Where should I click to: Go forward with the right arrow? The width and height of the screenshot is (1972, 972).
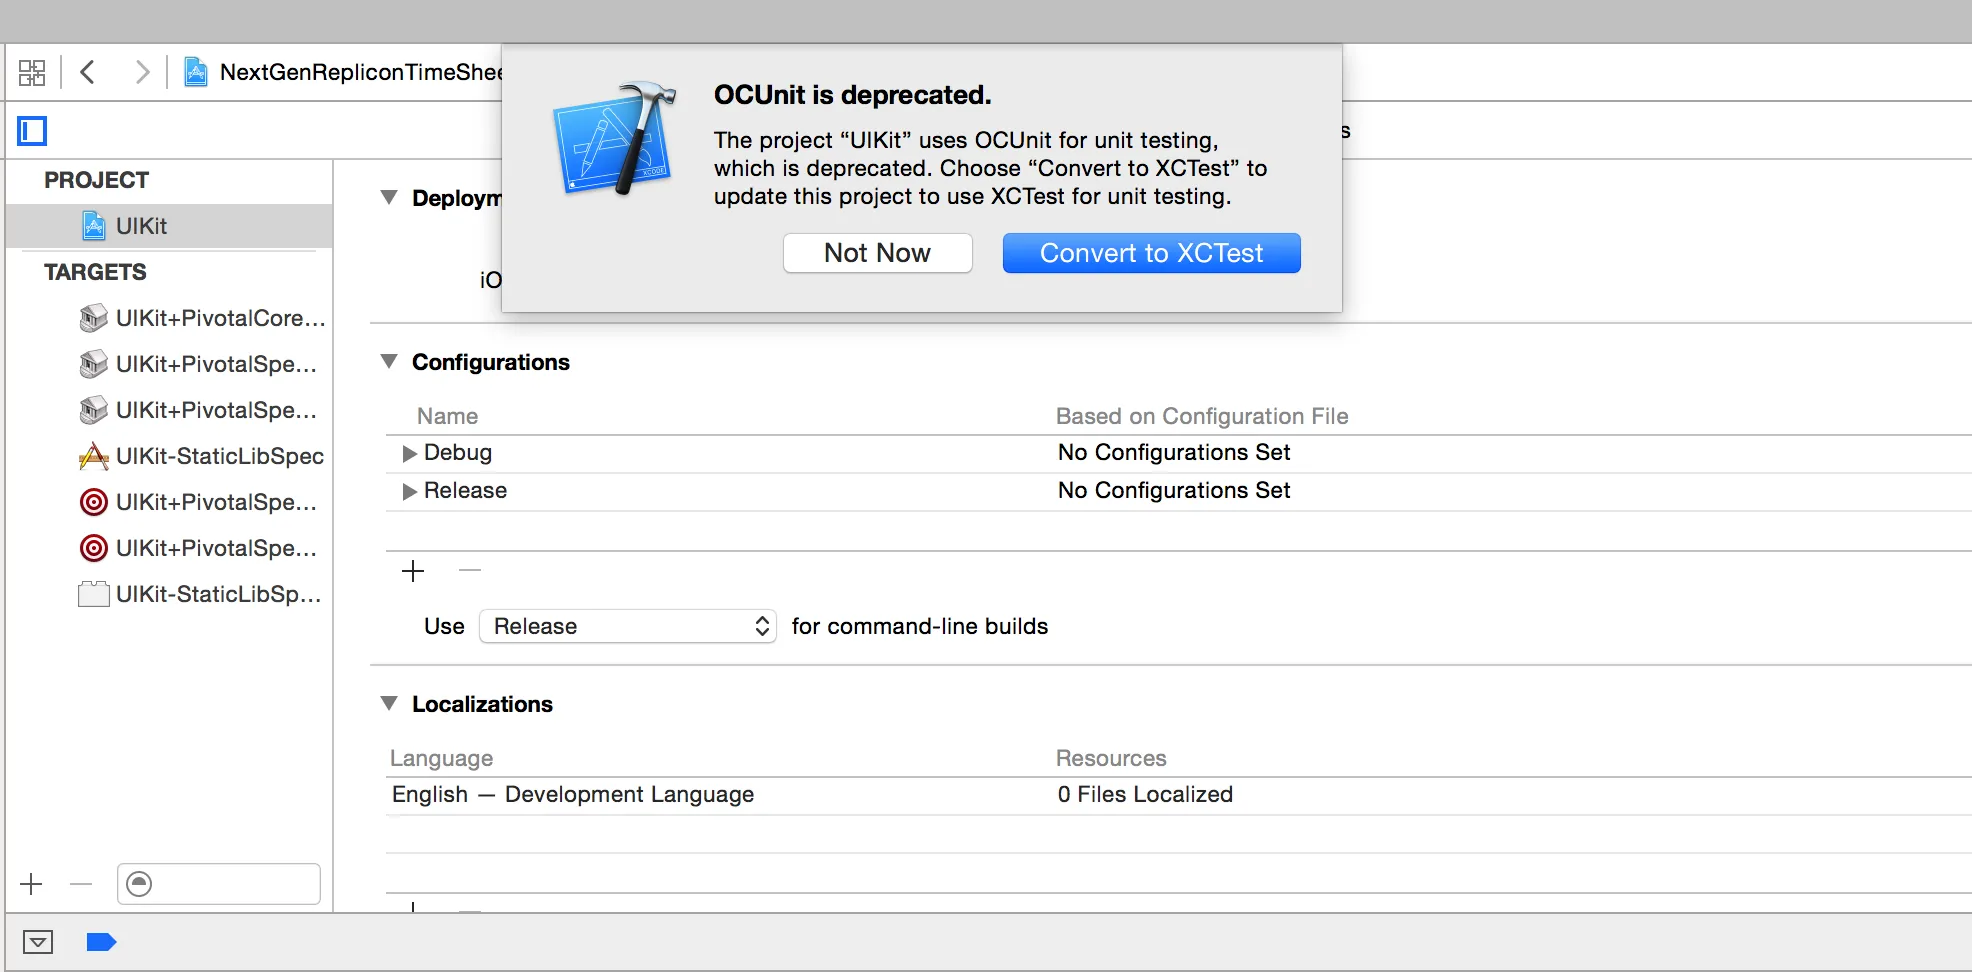142,72
